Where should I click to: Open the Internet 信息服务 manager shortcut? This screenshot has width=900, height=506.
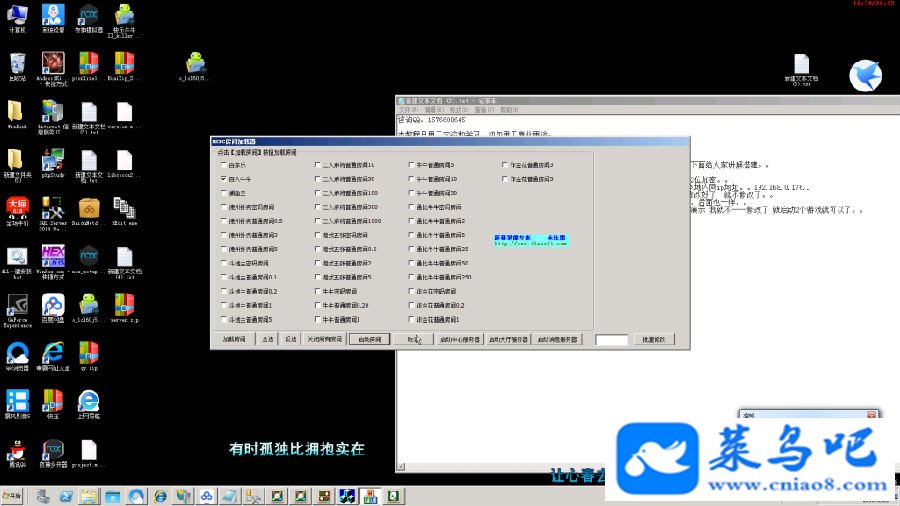[x=53, y=116]
